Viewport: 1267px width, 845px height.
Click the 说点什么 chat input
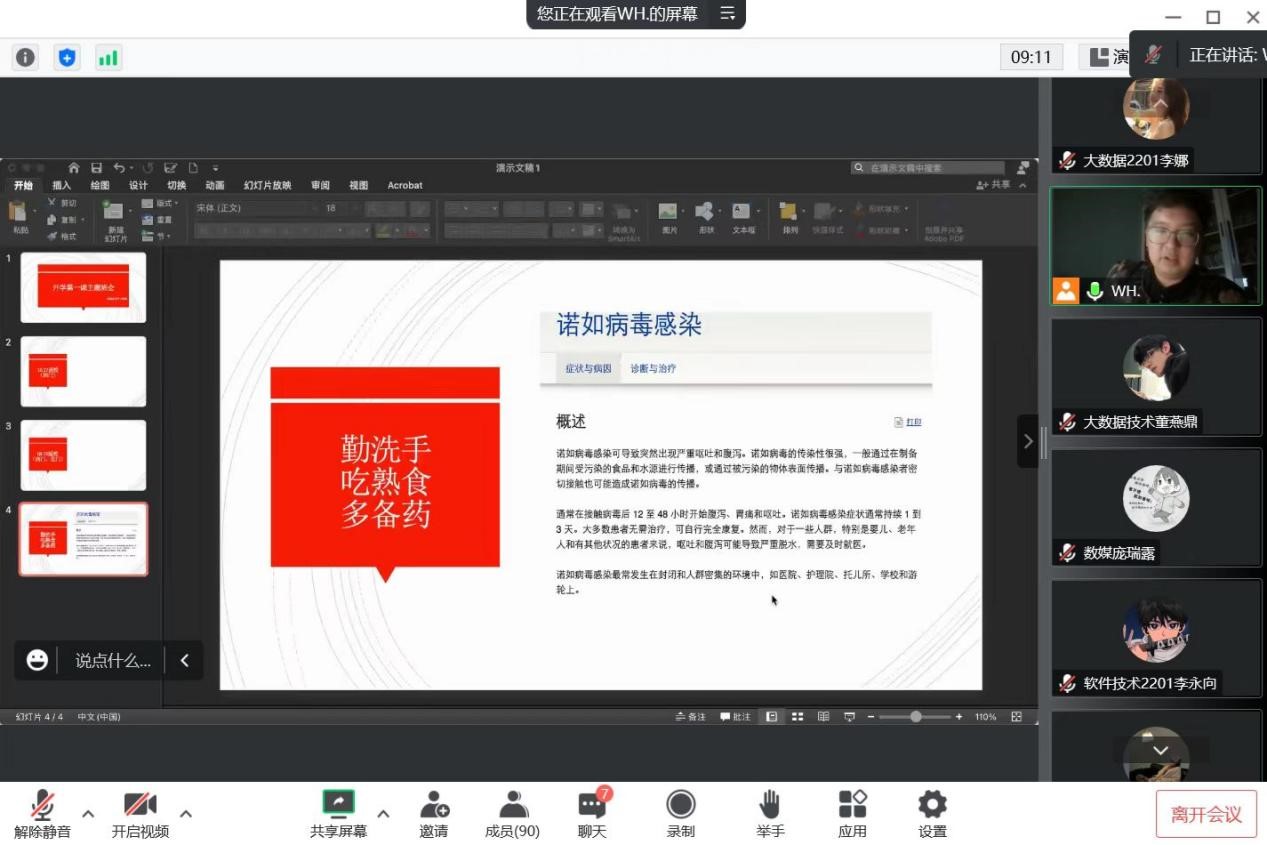[x=113, y=660]
